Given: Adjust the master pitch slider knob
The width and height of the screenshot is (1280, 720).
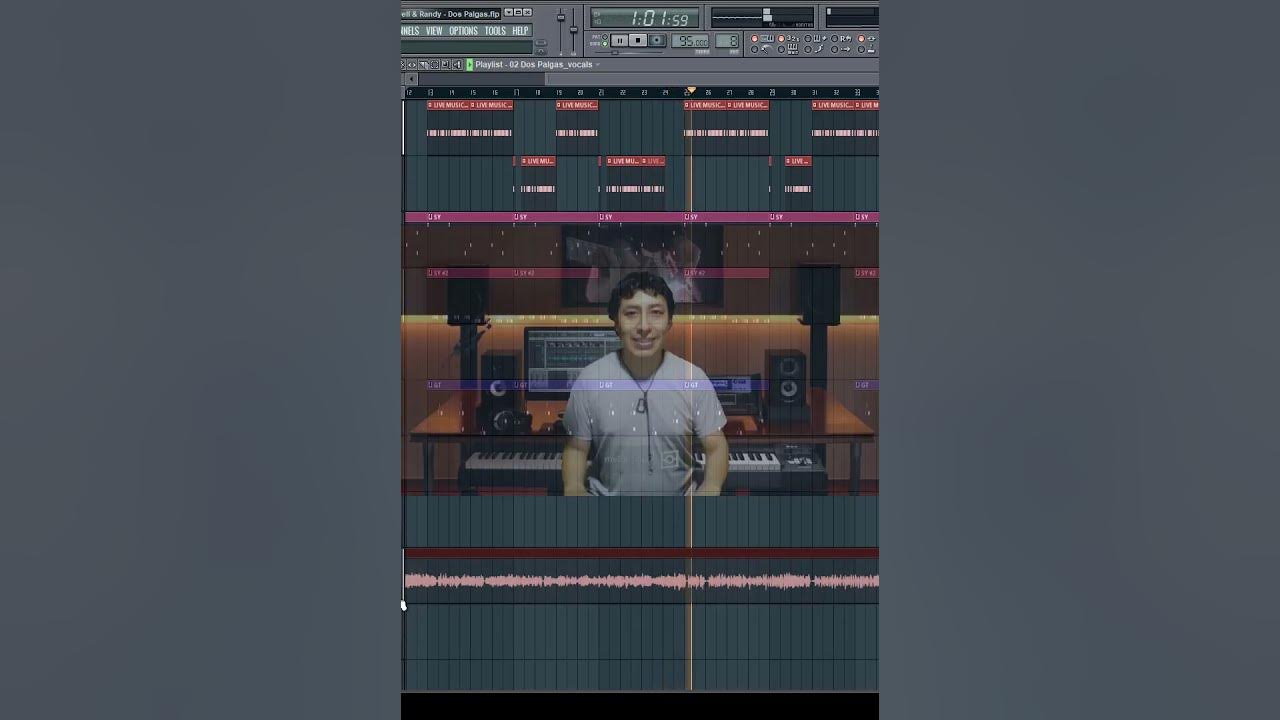Looking at the screenshot, I should click(573, 29).
